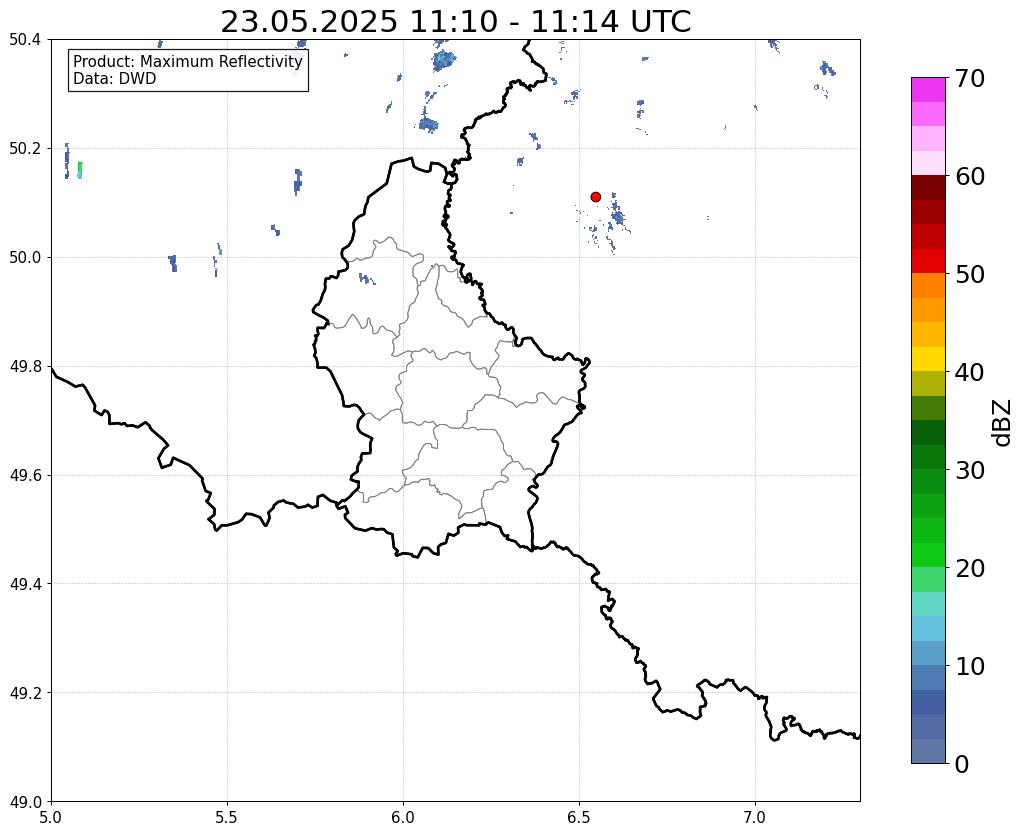The width and height of the screenshot is (1023, 834).
Task: Click the 0 tick label at colorbar bottom
Action: click(962, 764)
